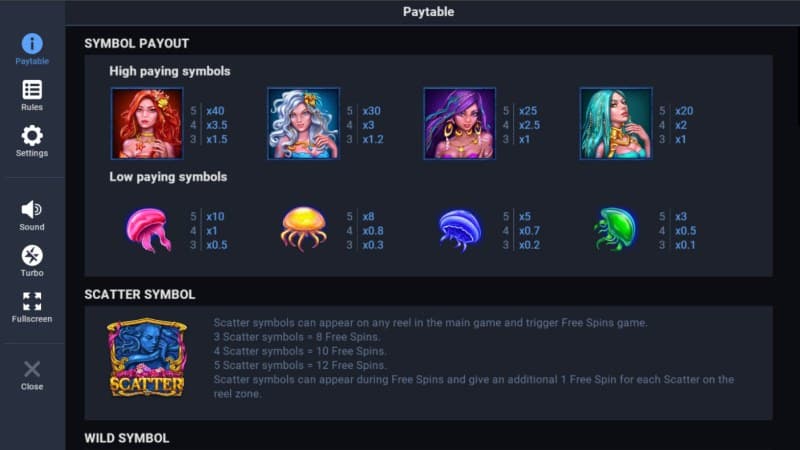Click the Scatter Symbol heading
The height and width of the screenshot is (450, 800).
[140, 294]
